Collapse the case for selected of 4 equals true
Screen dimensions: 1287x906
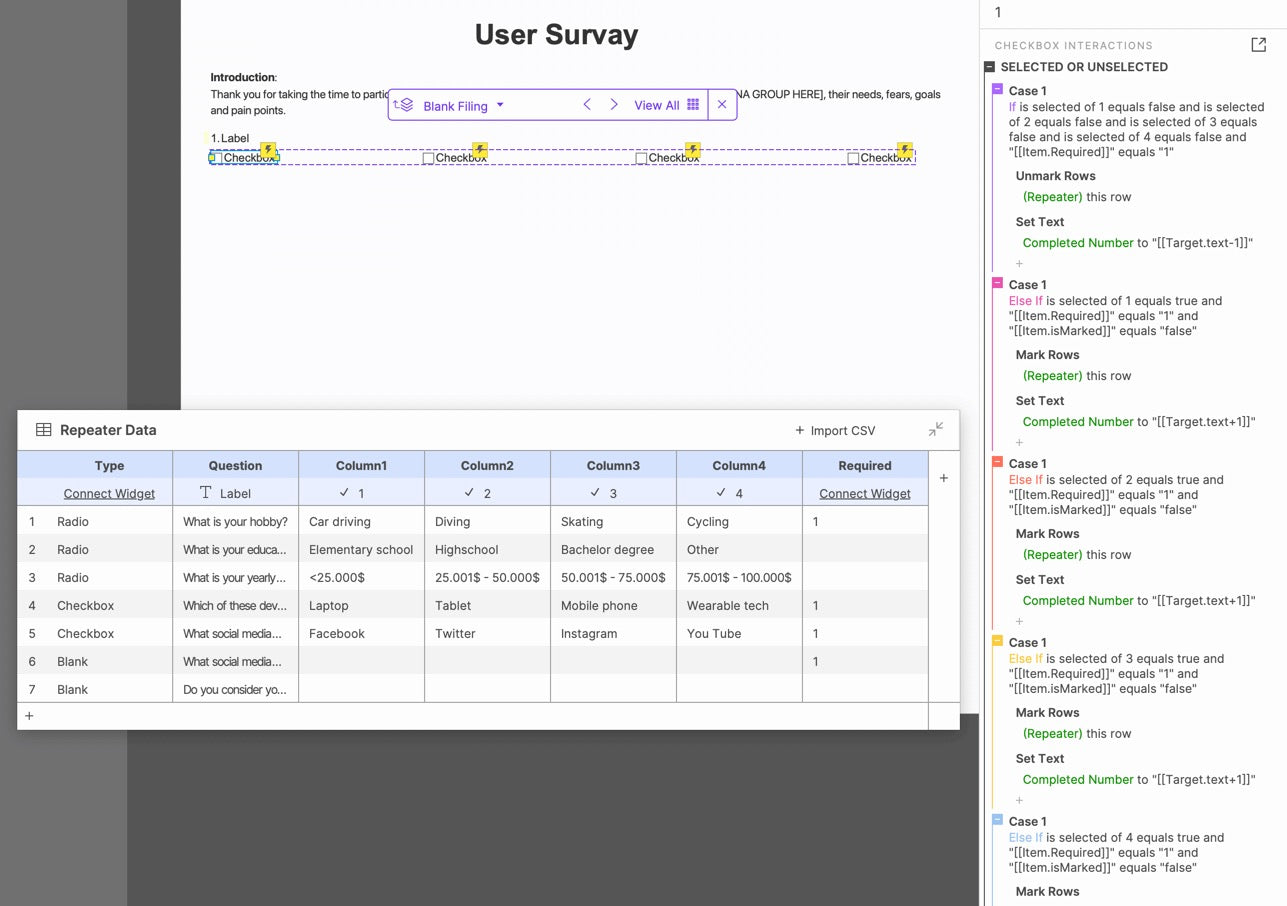click(x=997, y=821)
